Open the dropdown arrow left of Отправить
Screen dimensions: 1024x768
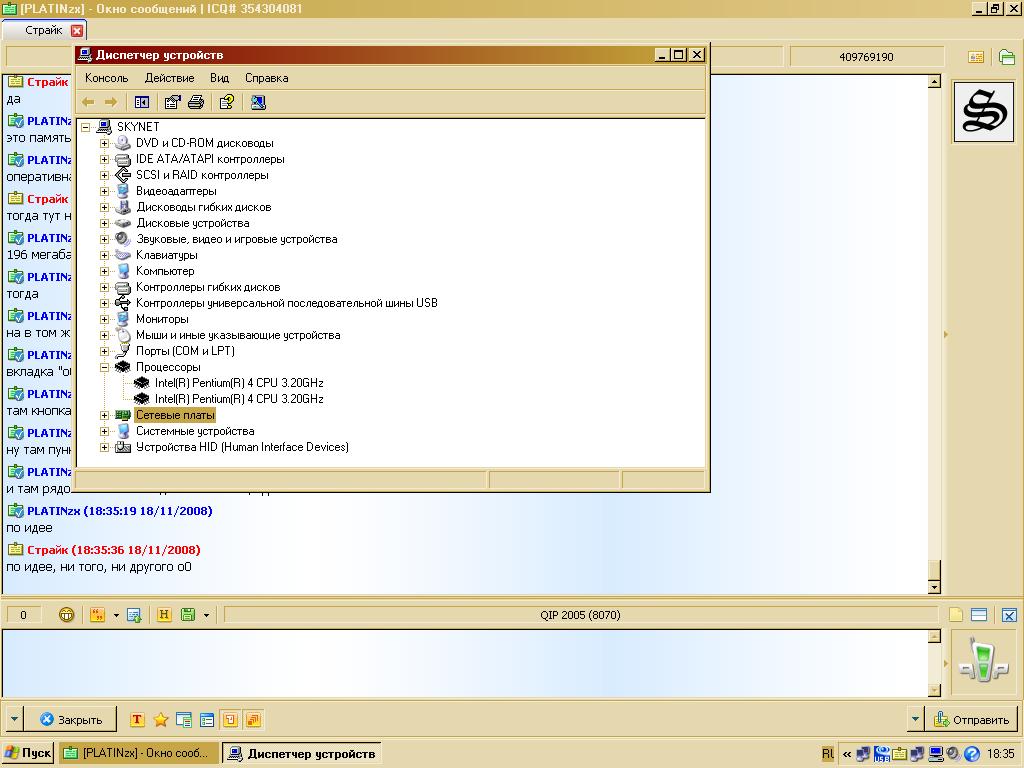[x=915, y=720]
